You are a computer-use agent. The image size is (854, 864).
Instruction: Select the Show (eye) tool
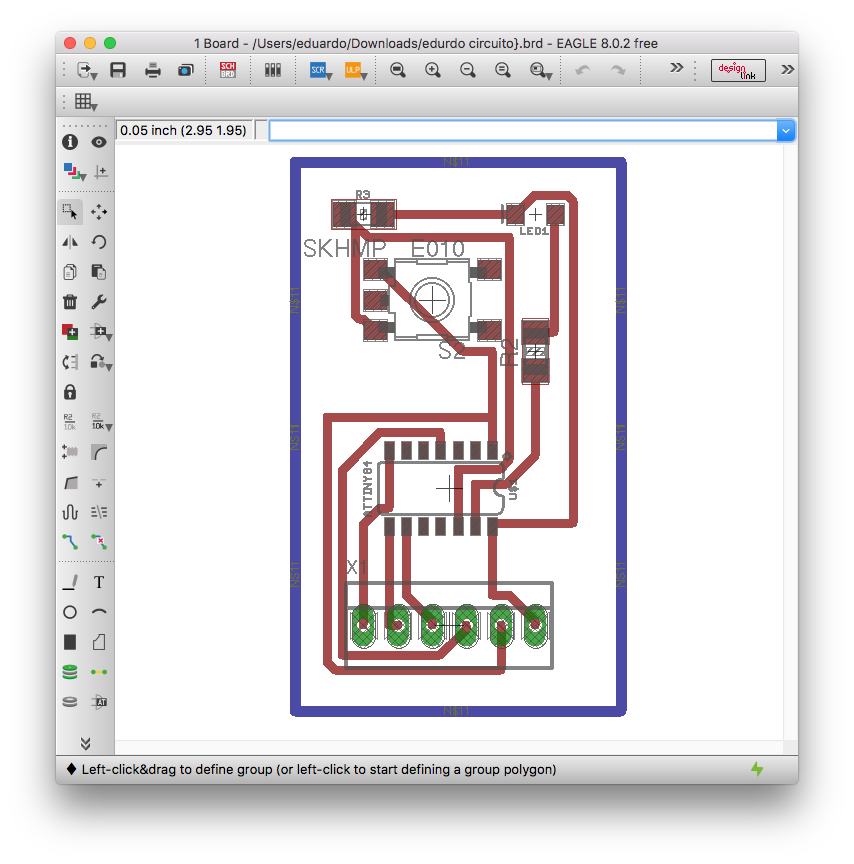(x=99, y=142)
